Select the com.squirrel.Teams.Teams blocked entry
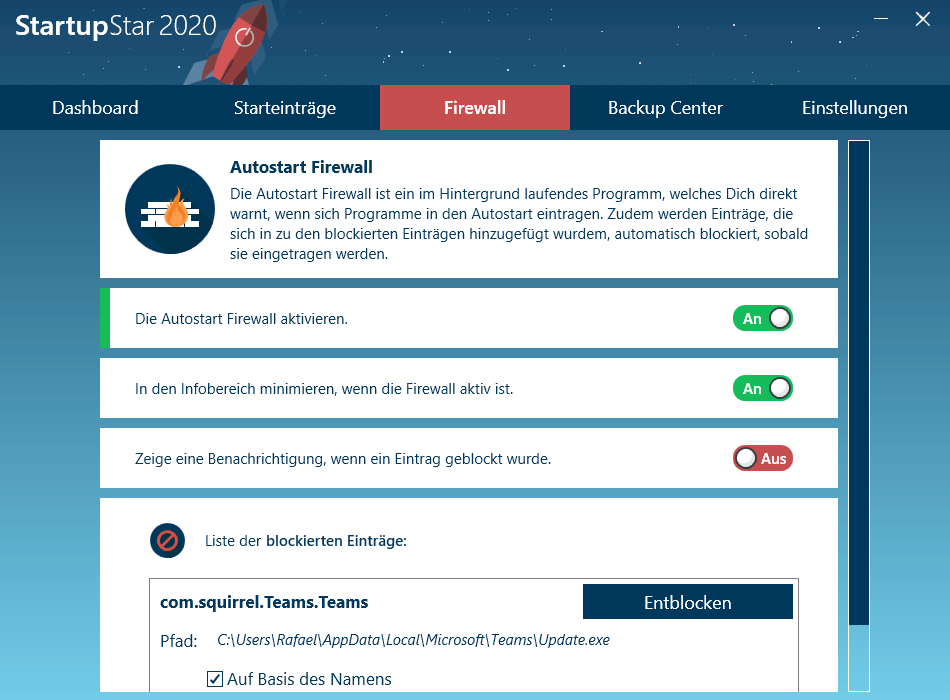The image size is (950, 700). (x=264, y=602)
